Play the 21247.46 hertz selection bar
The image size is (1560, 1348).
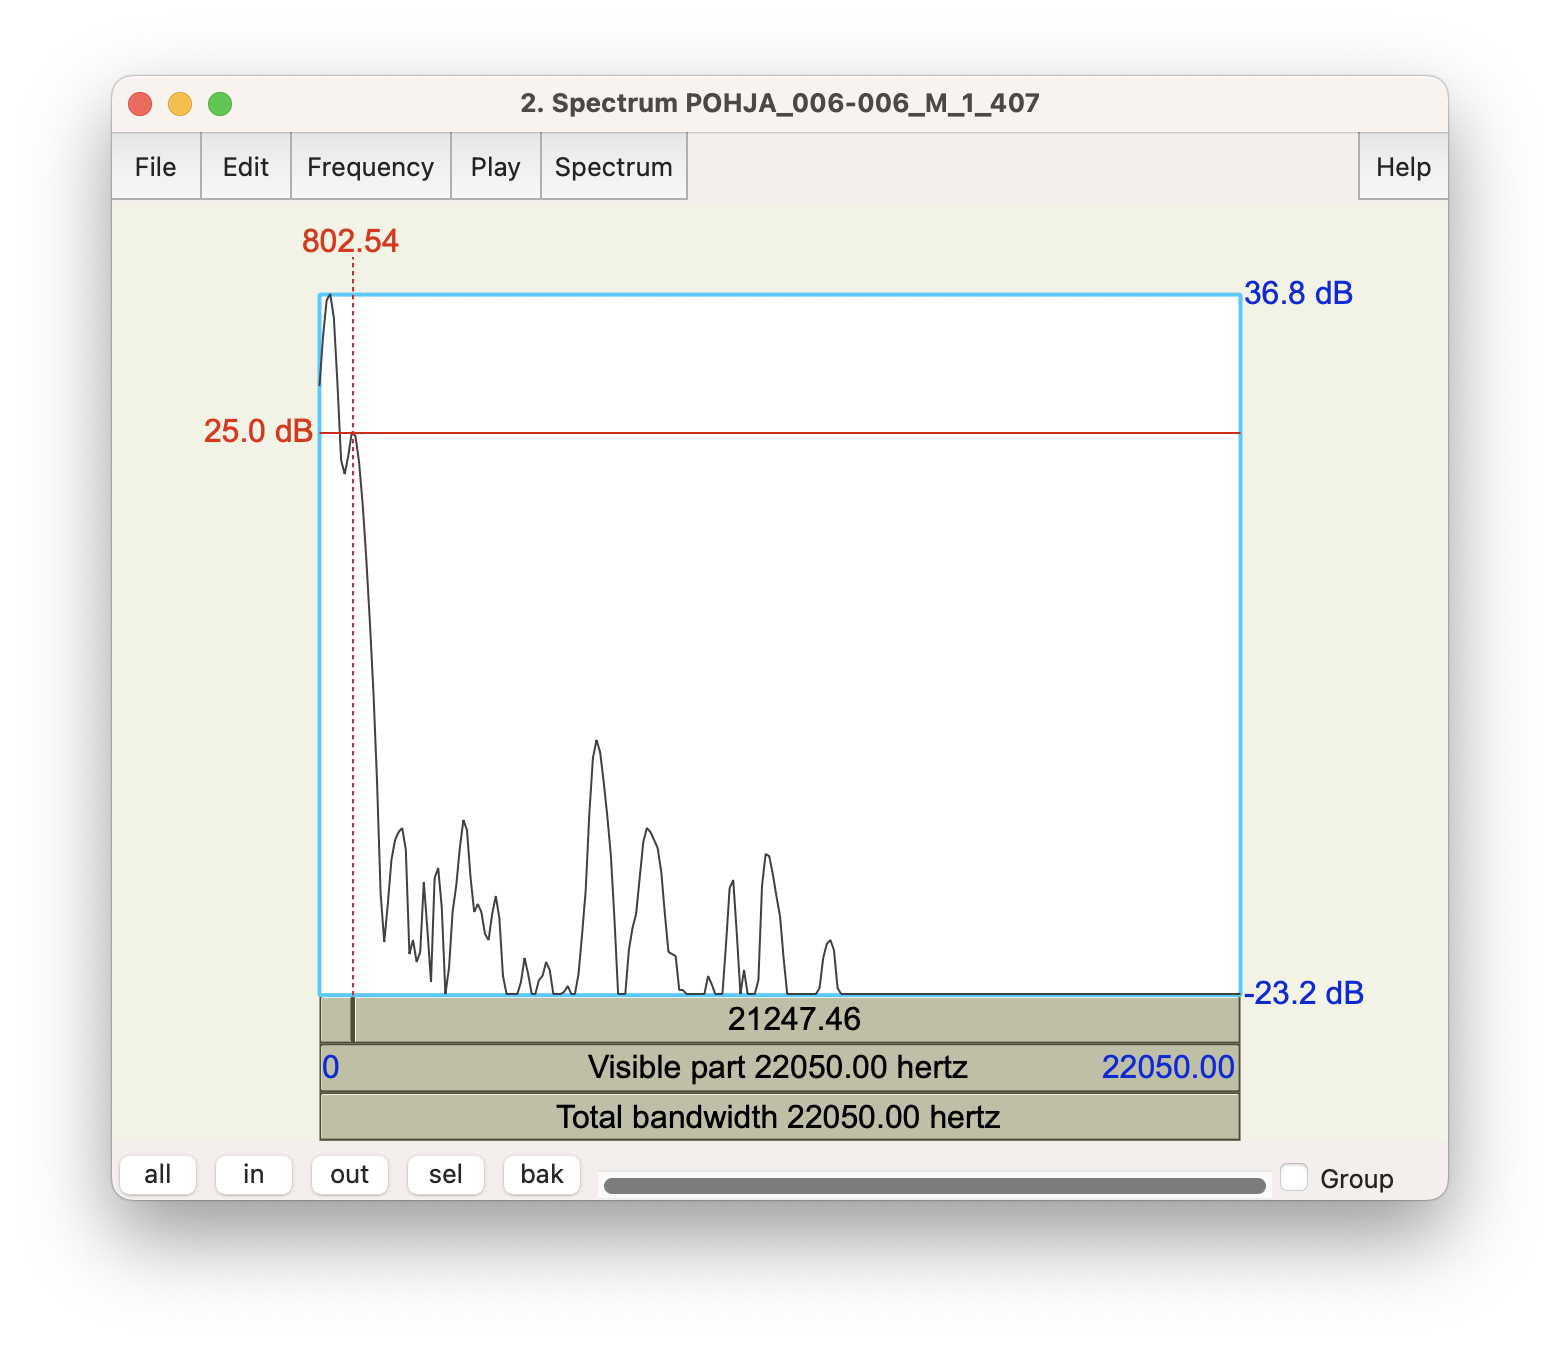click(797, 1020)
